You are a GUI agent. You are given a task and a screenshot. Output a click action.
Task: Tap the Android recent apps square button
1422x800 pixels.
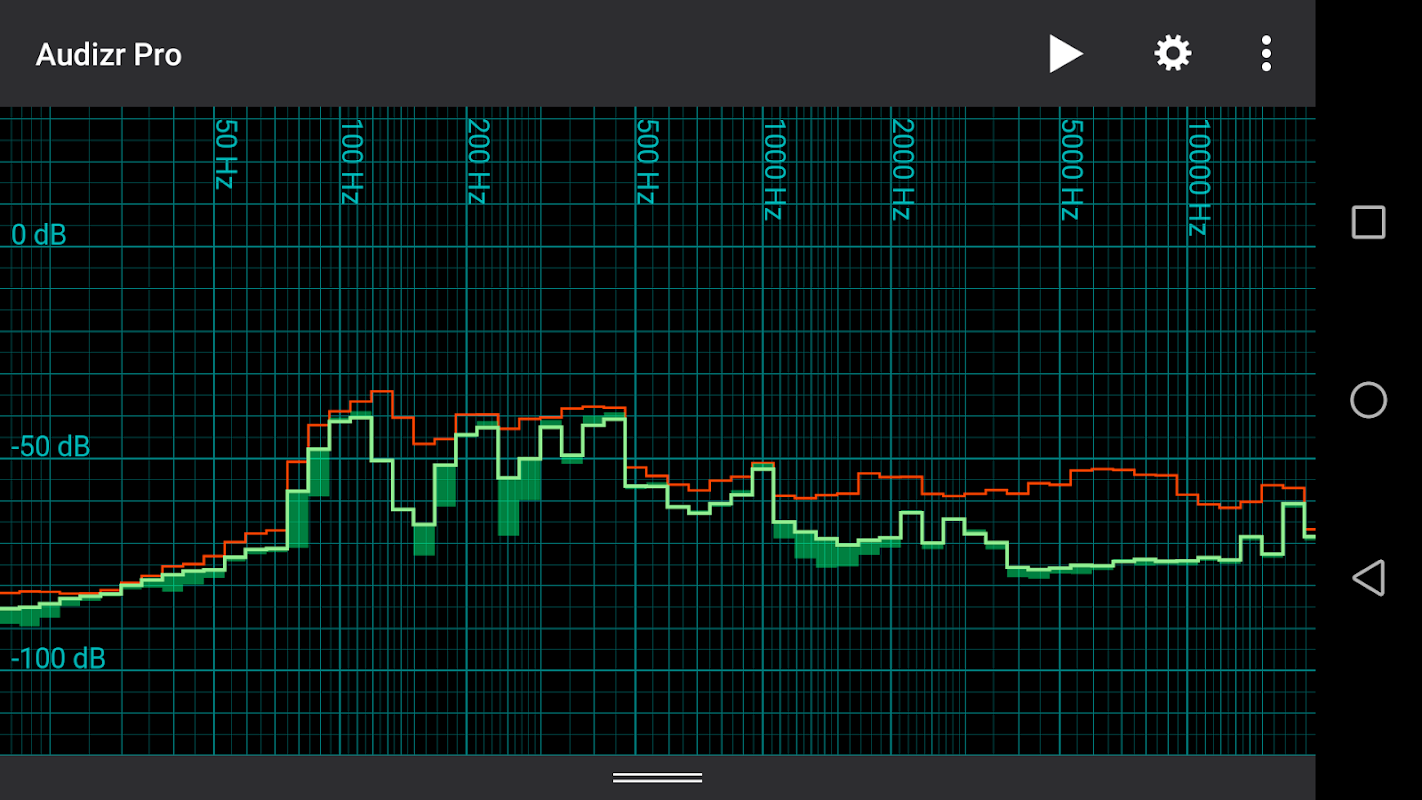[1368, 222]
